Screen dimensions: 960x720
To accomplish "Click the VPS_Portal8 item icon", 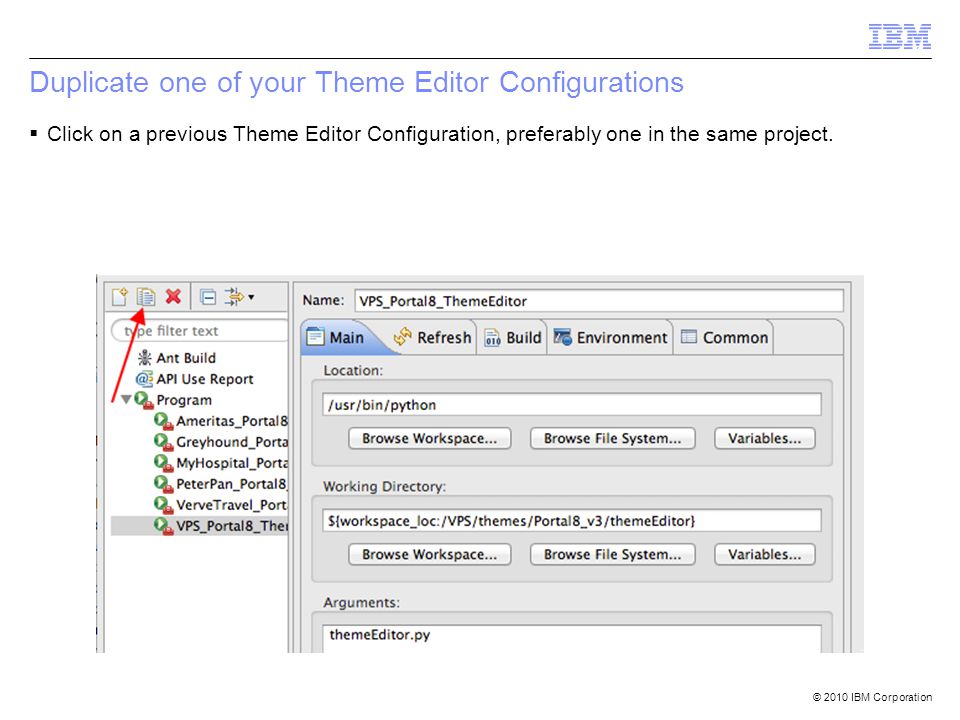I will [163, 526].
